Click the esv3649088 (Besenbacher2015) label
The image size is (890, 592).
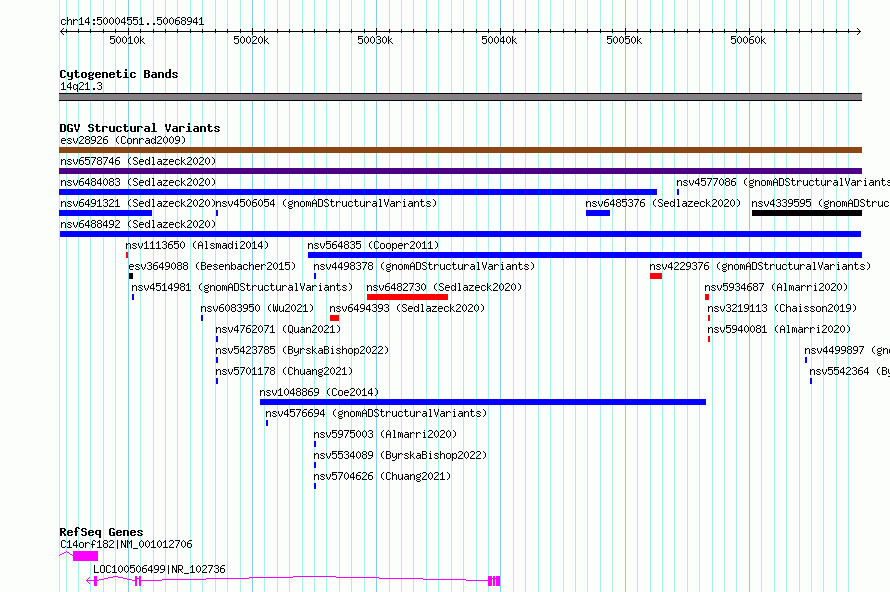212,266
